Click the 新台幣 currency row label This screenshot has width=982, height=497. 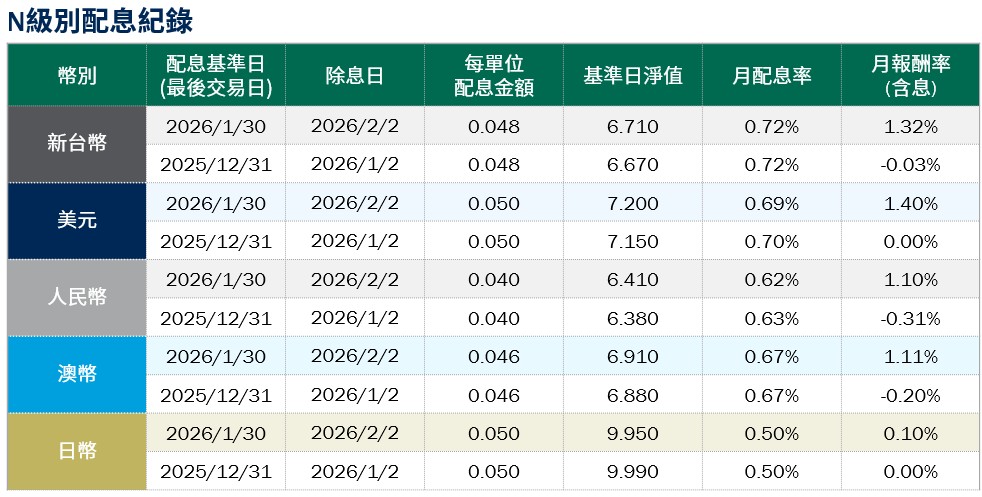[77, 144]
